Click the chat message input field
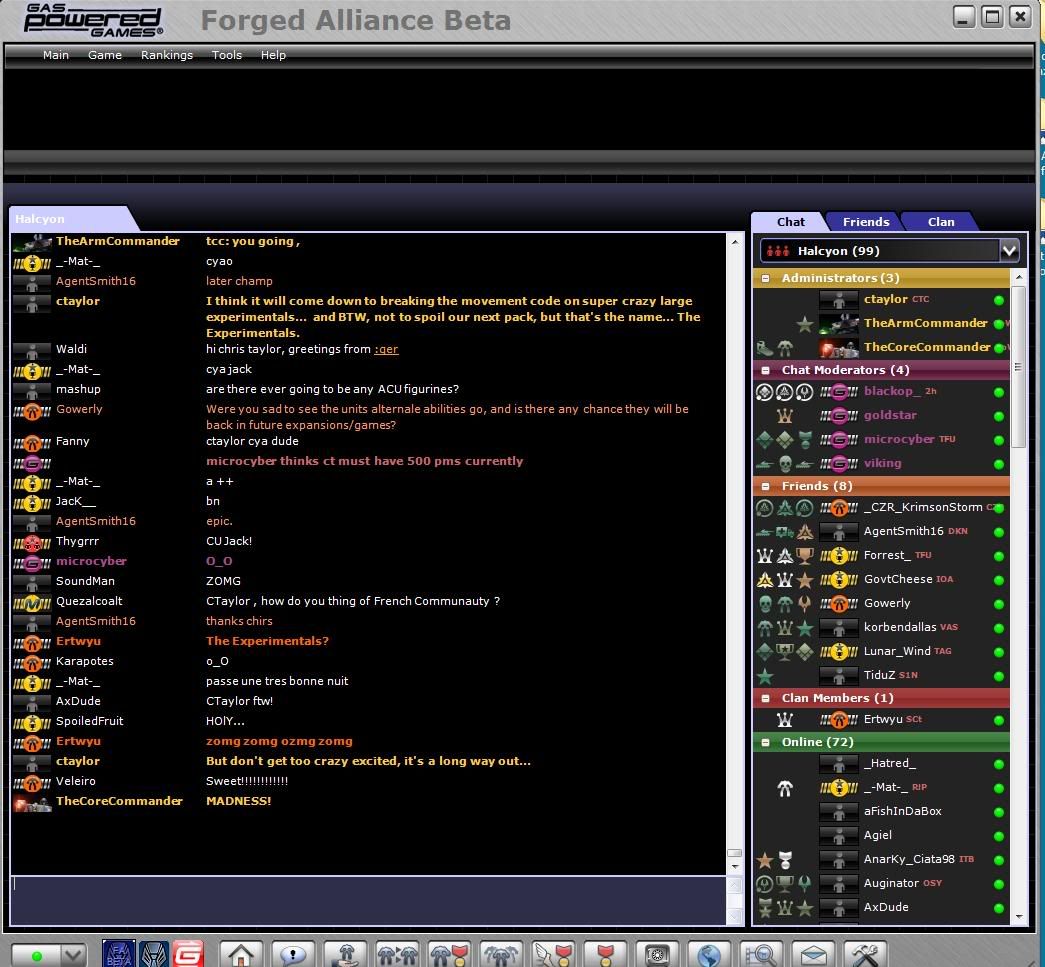 370,900
